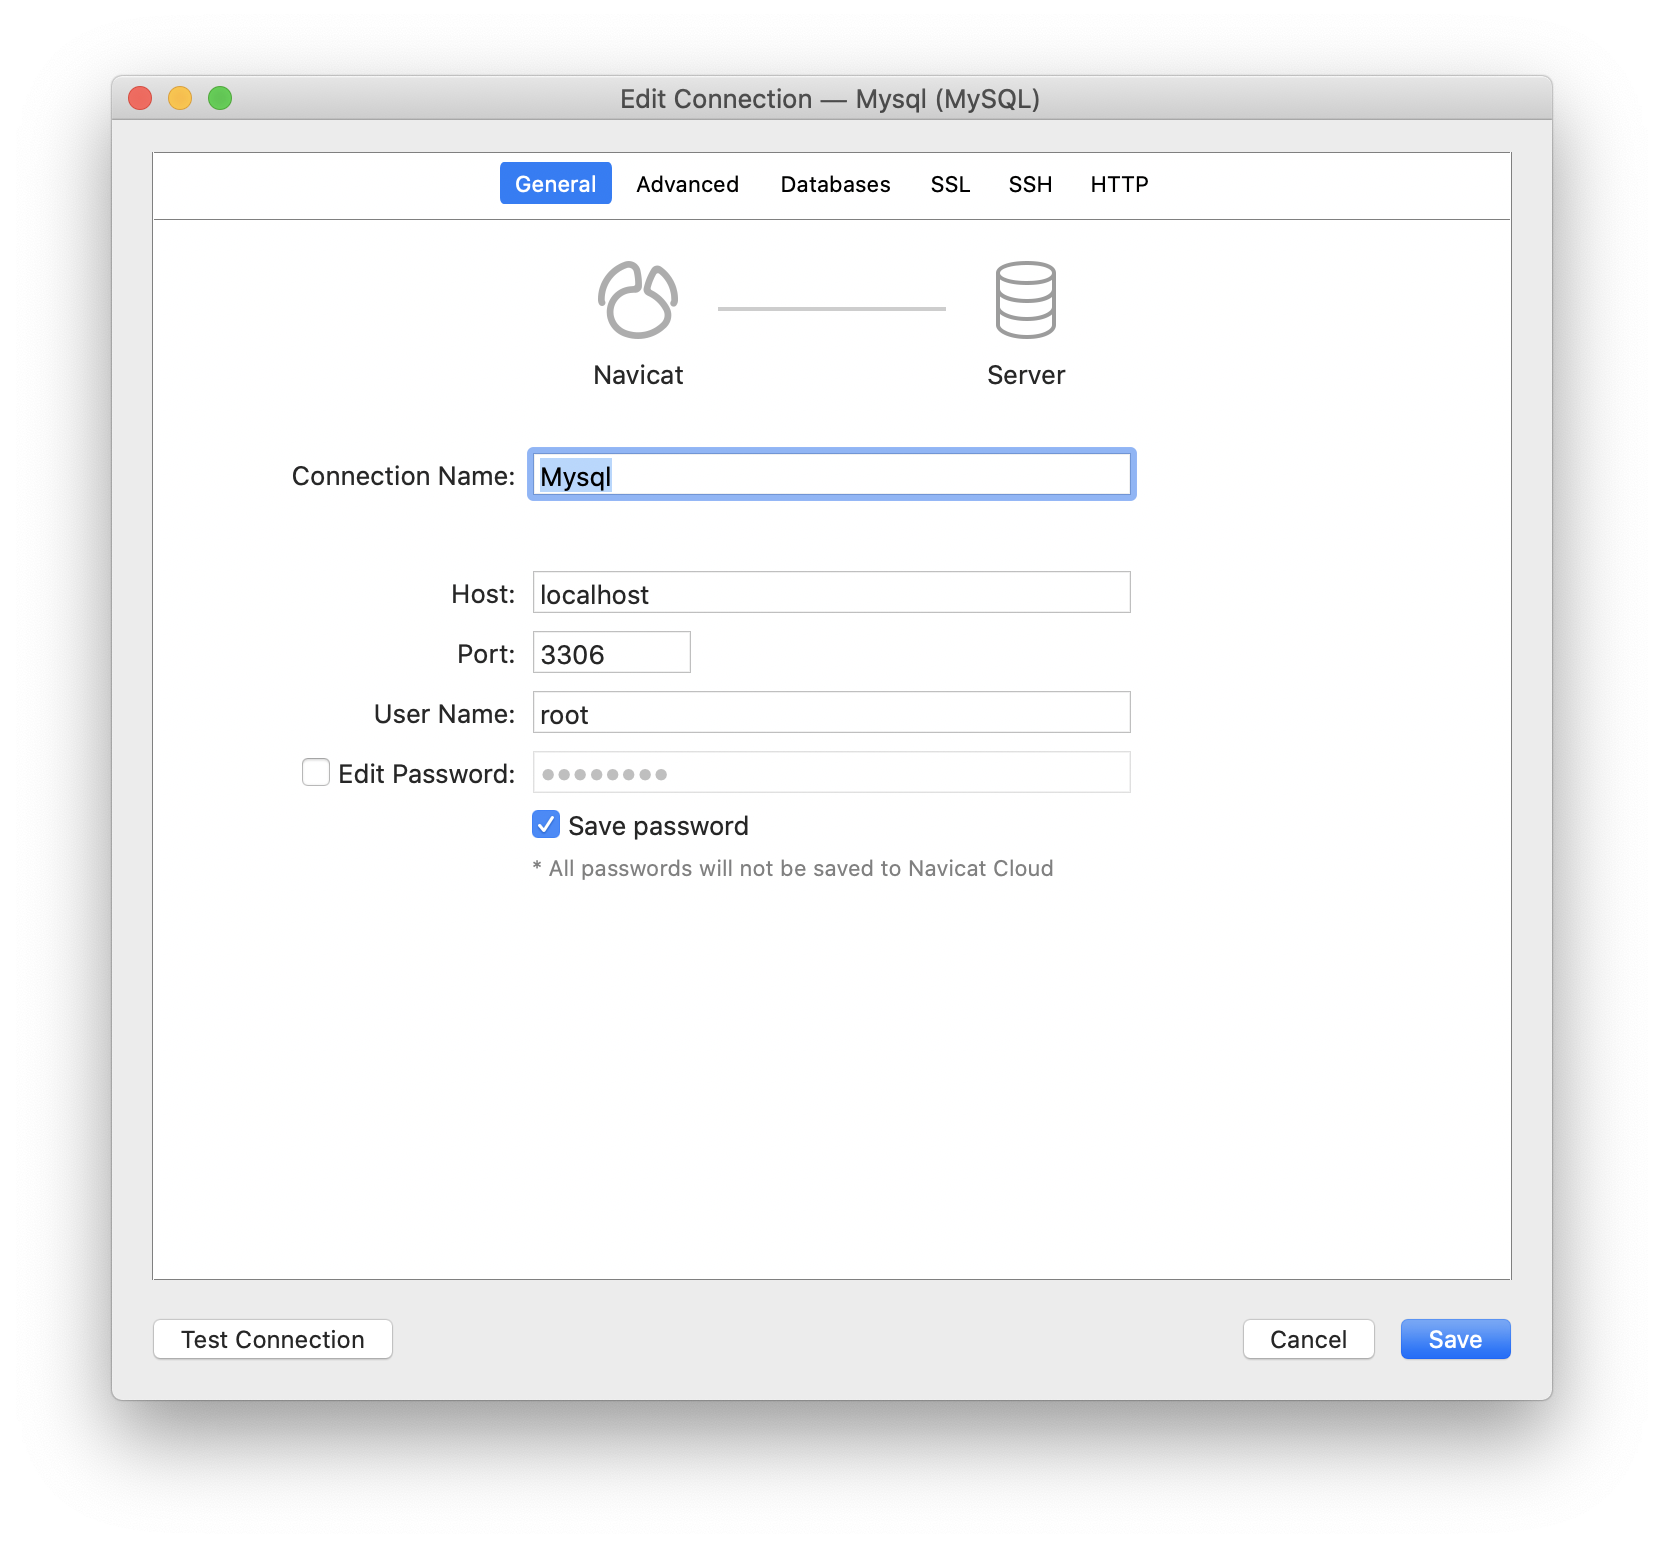Cancel editing the connection
This screenshot has height=1548, width=1664.
pos(1308,1339)
